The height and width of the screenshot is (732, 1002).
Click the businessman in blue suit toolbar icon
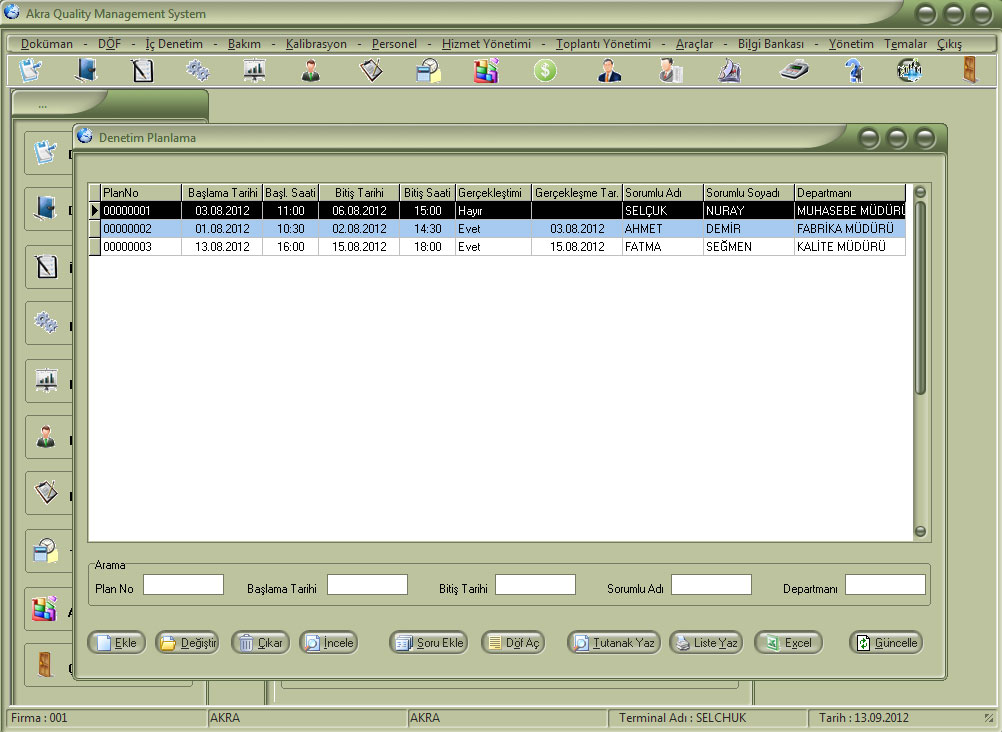click(609, 70)
